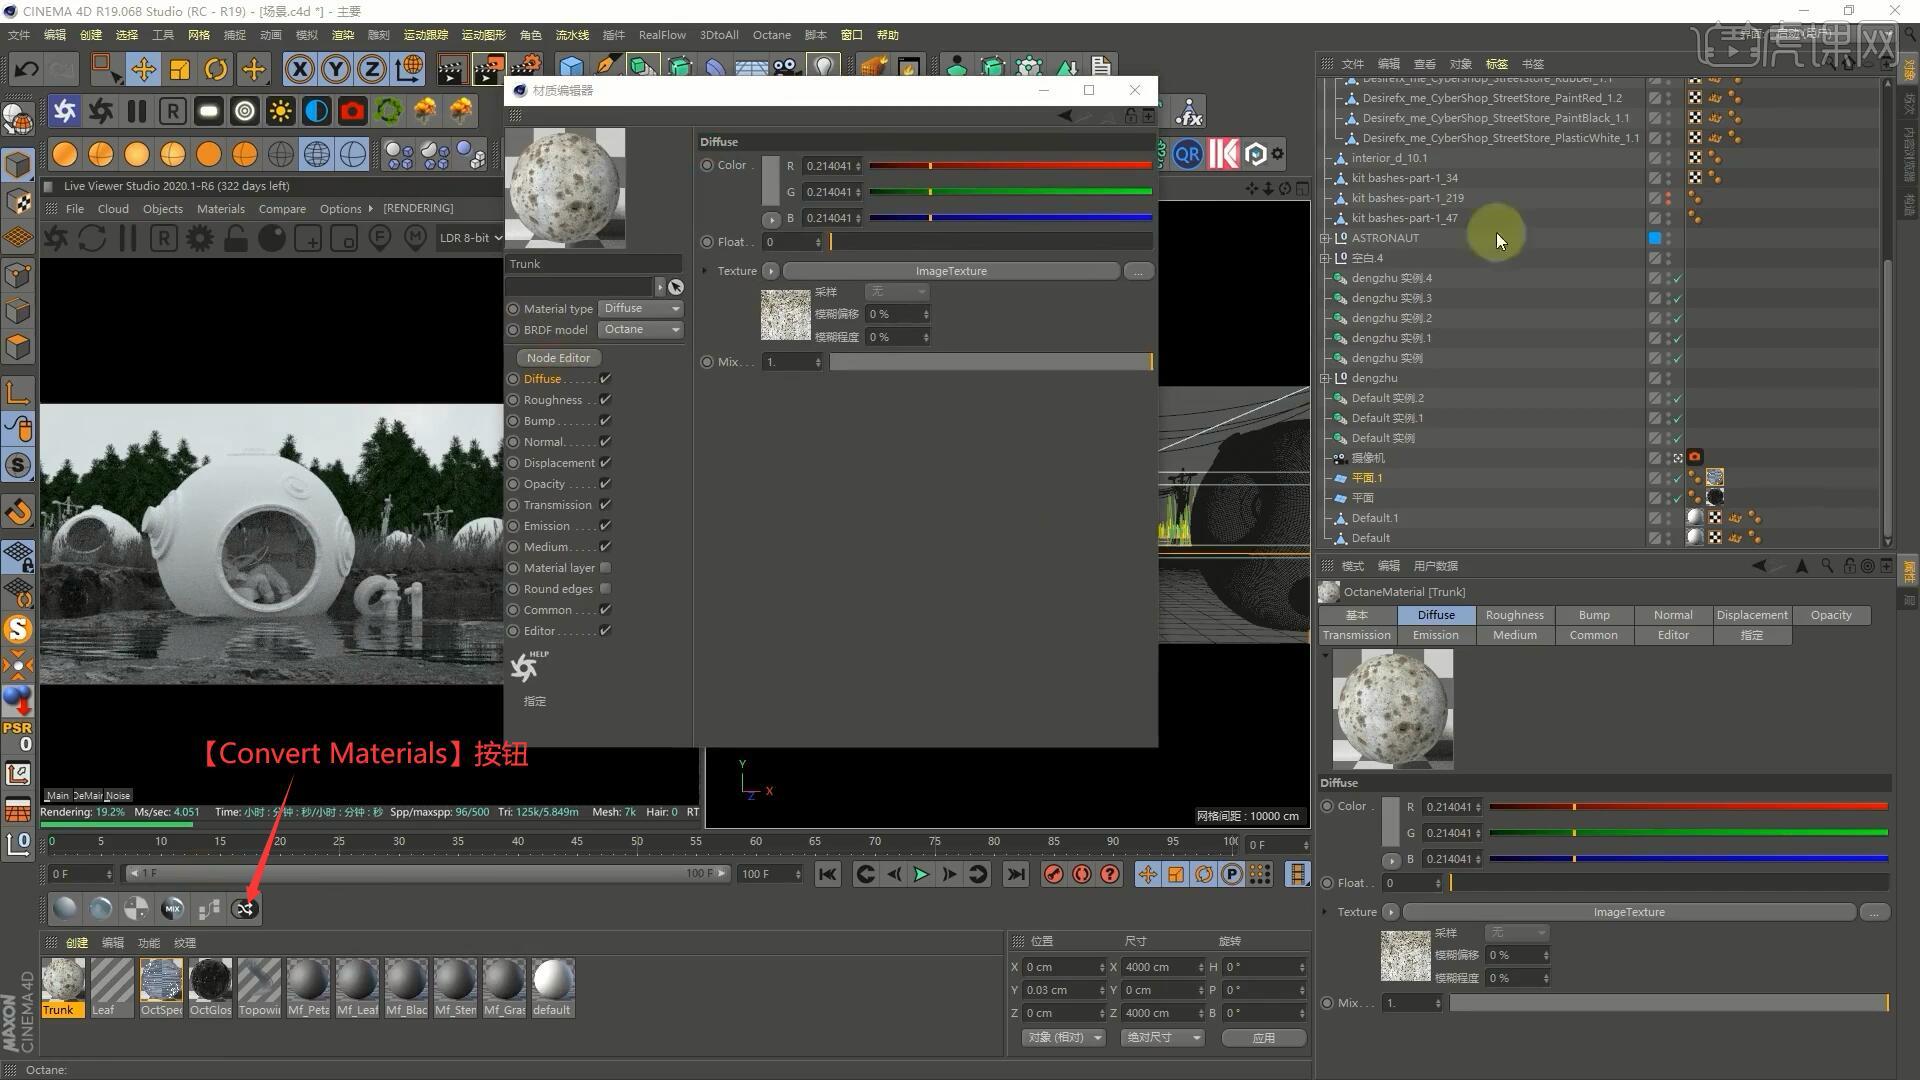Toggle the Y axis lock

[x=336, y=69]
